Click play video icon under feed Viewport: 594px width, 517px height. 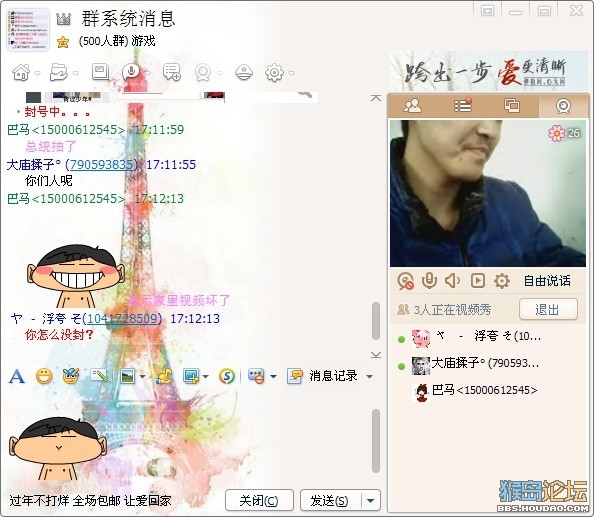coord(478,281)
